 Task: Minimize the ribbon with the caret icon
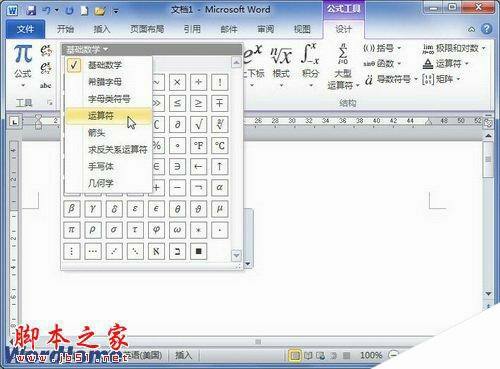click(x=471, y=30)
